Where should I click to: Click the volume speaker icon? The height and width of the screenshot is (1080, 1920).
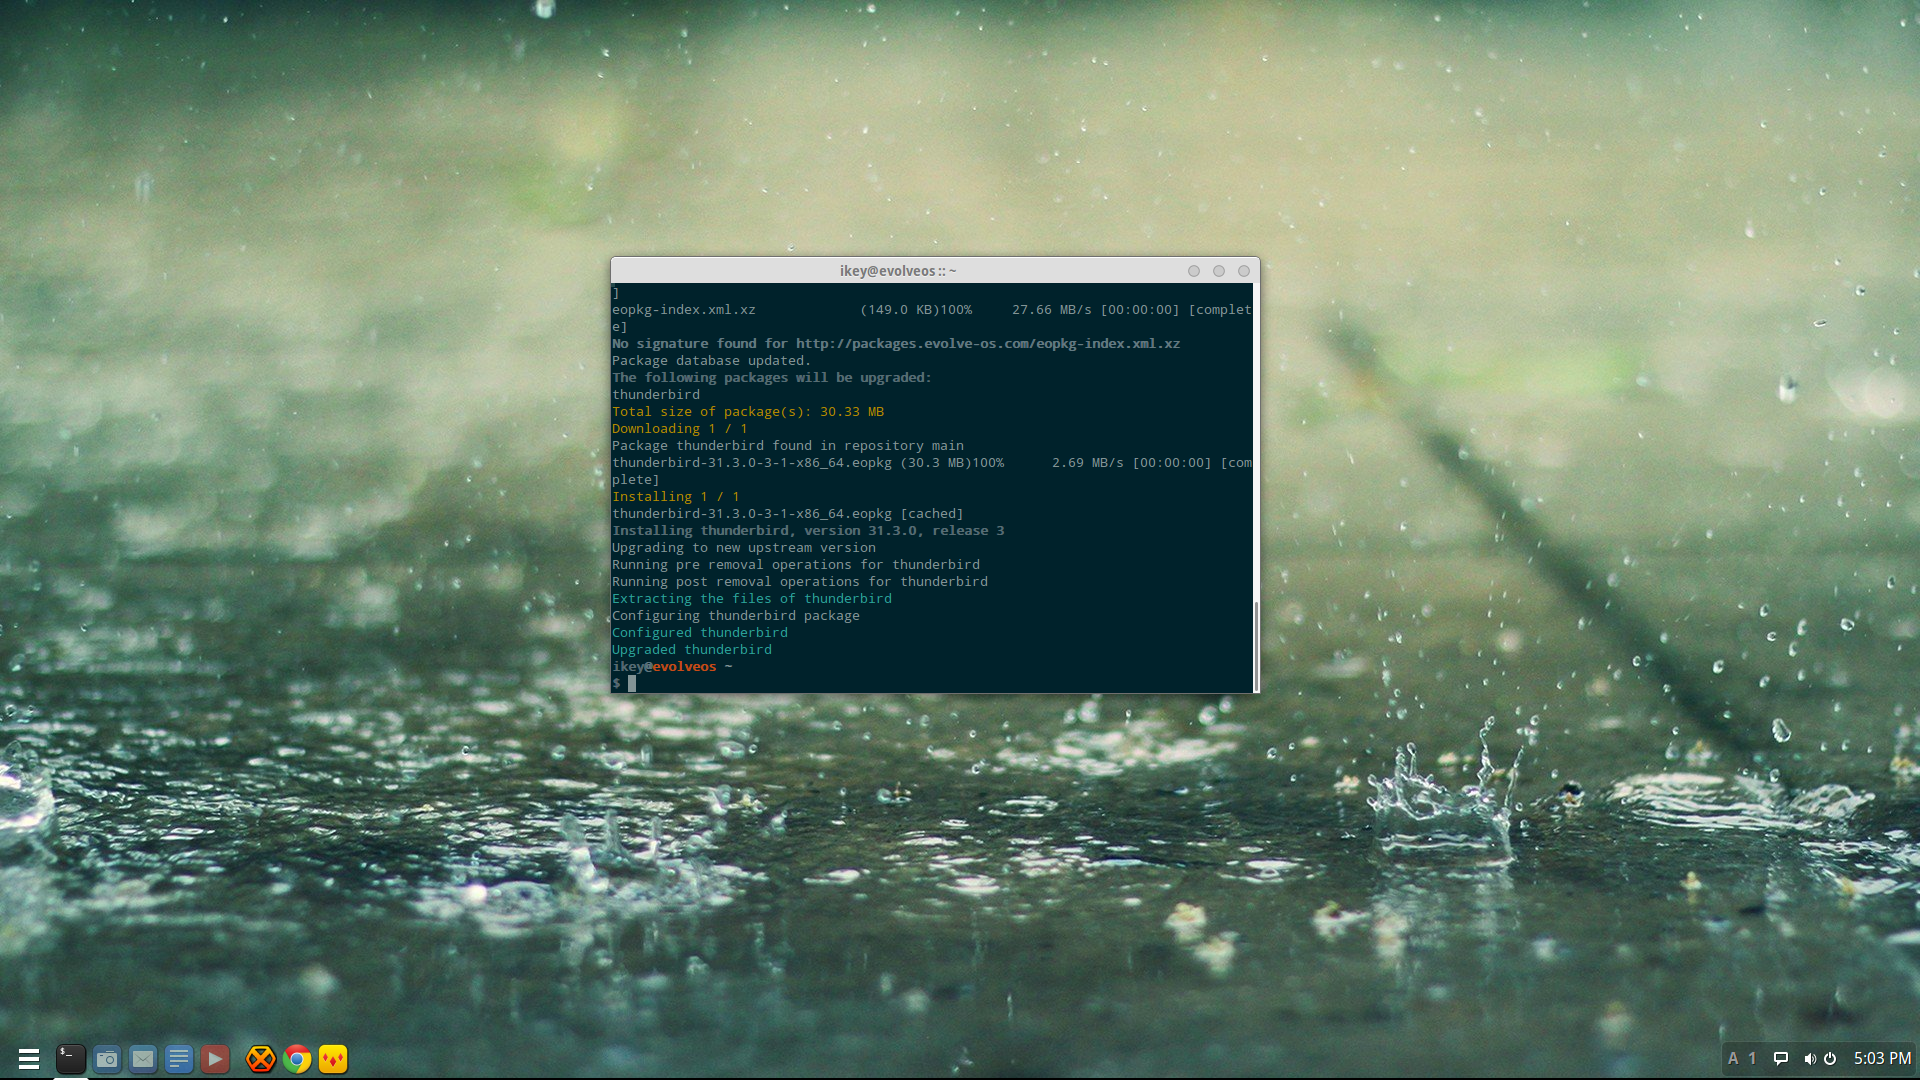(1809, 1058)
